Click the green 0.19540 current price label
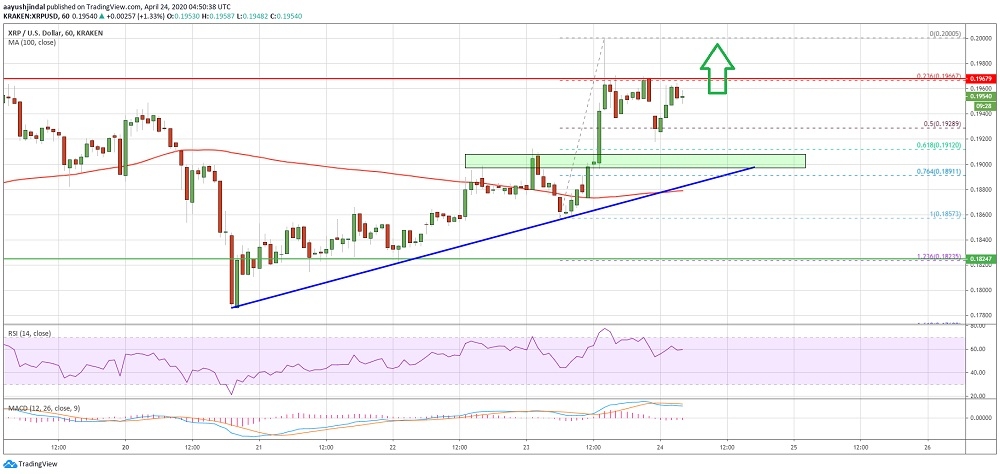Image resolution: width=1000 pixels, height=474 pixels. point(981,96)
